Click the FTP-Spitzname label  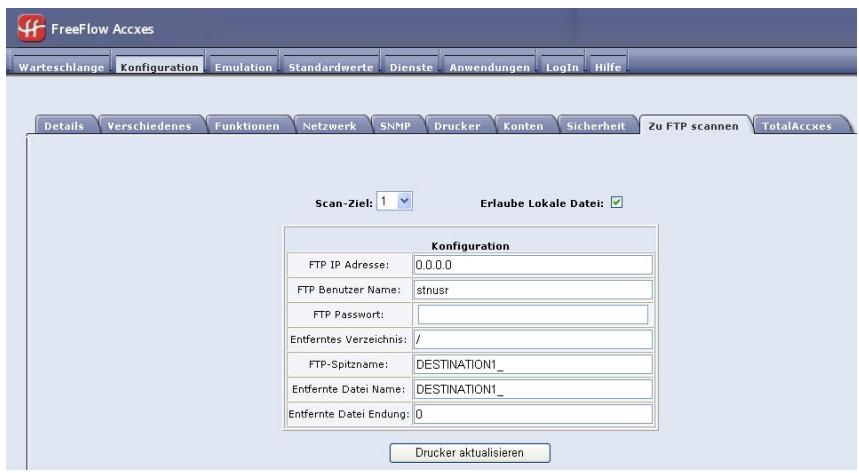[x=348, y=364]
